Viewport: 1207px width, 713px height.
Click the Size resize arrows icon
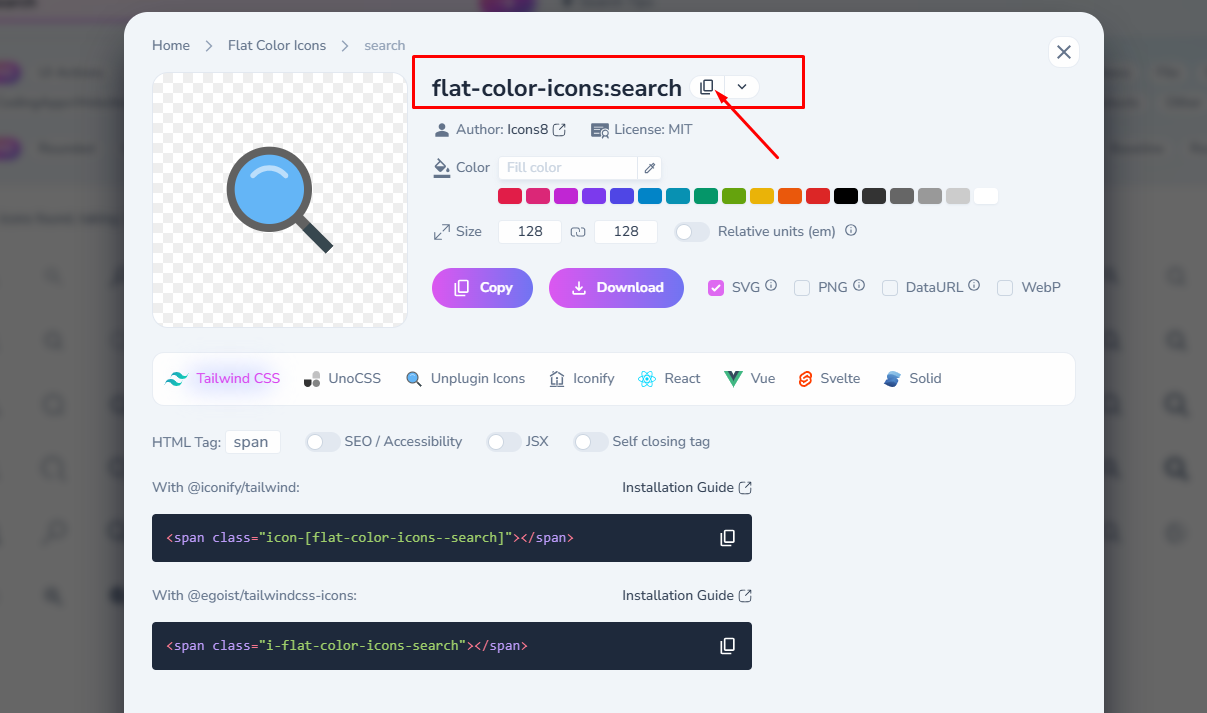(x=441, y=231)
